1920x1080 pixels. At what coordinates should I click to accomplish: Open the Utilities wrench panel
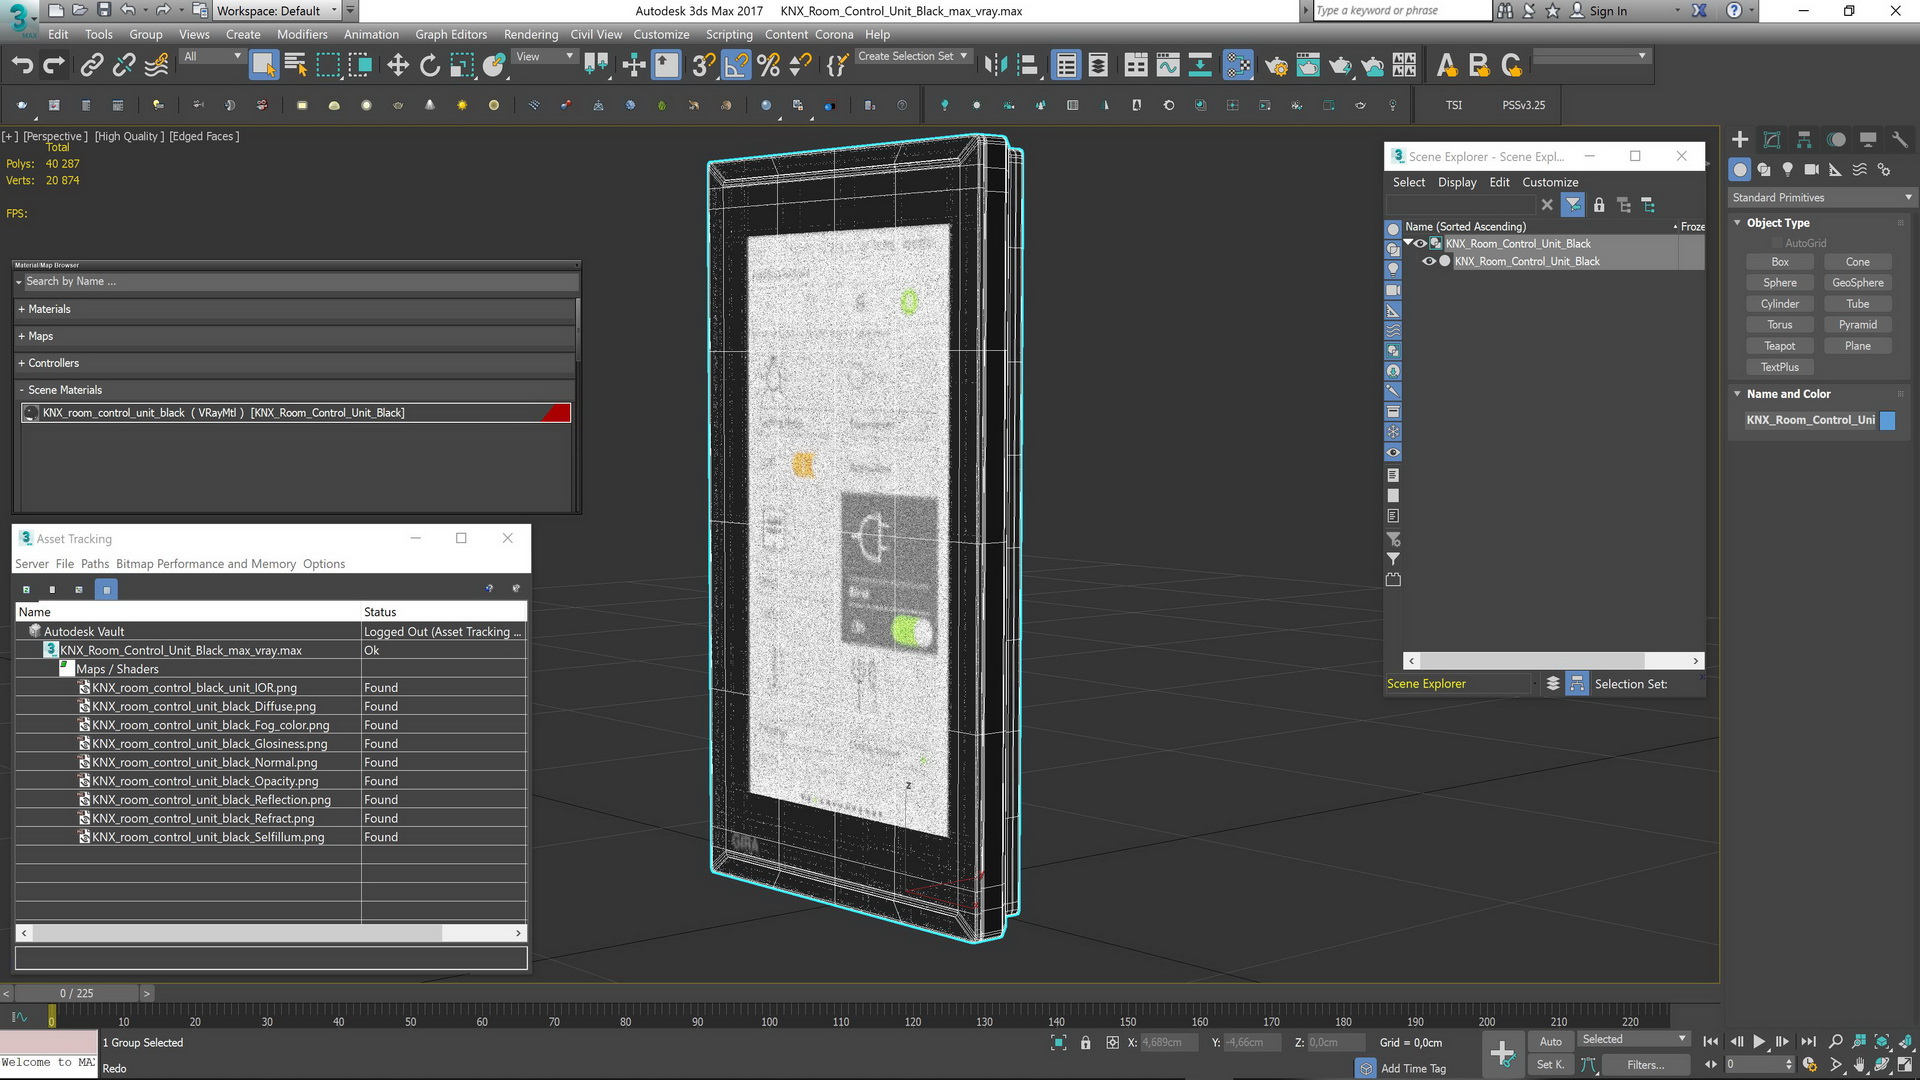(1900, 140)
